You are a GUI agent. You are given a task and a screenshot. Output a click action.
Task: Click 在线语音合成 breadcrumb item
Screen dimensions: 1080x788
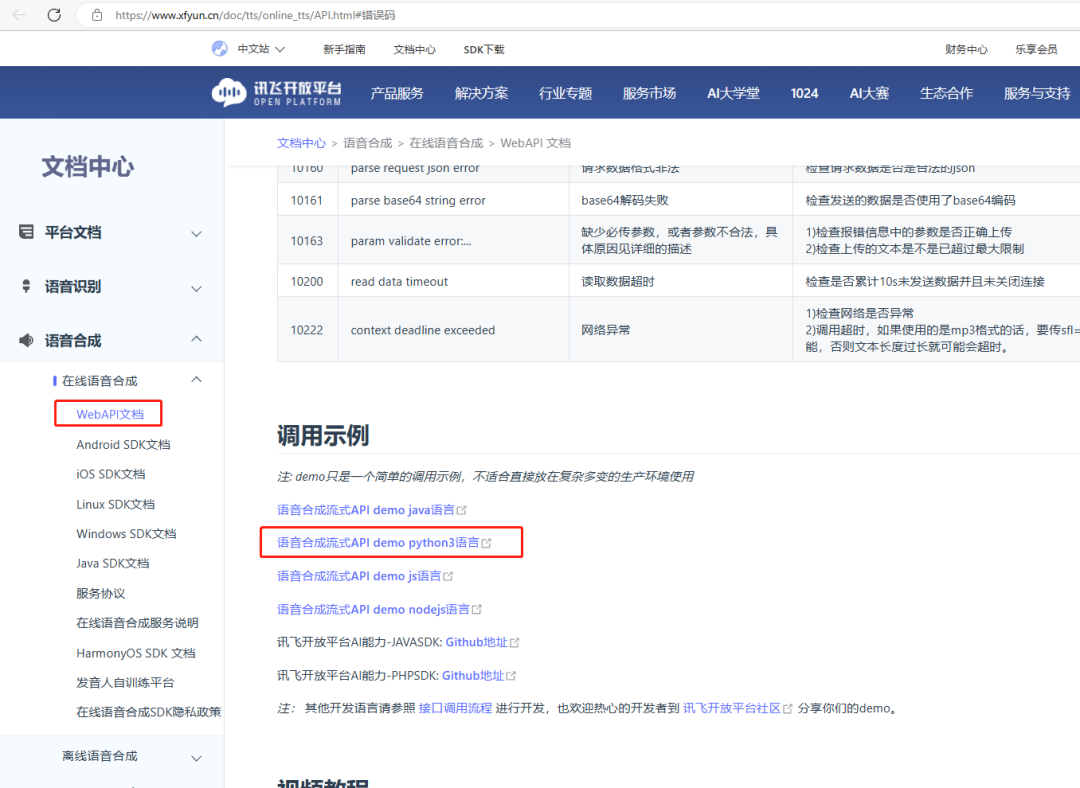tap(446, 143)
